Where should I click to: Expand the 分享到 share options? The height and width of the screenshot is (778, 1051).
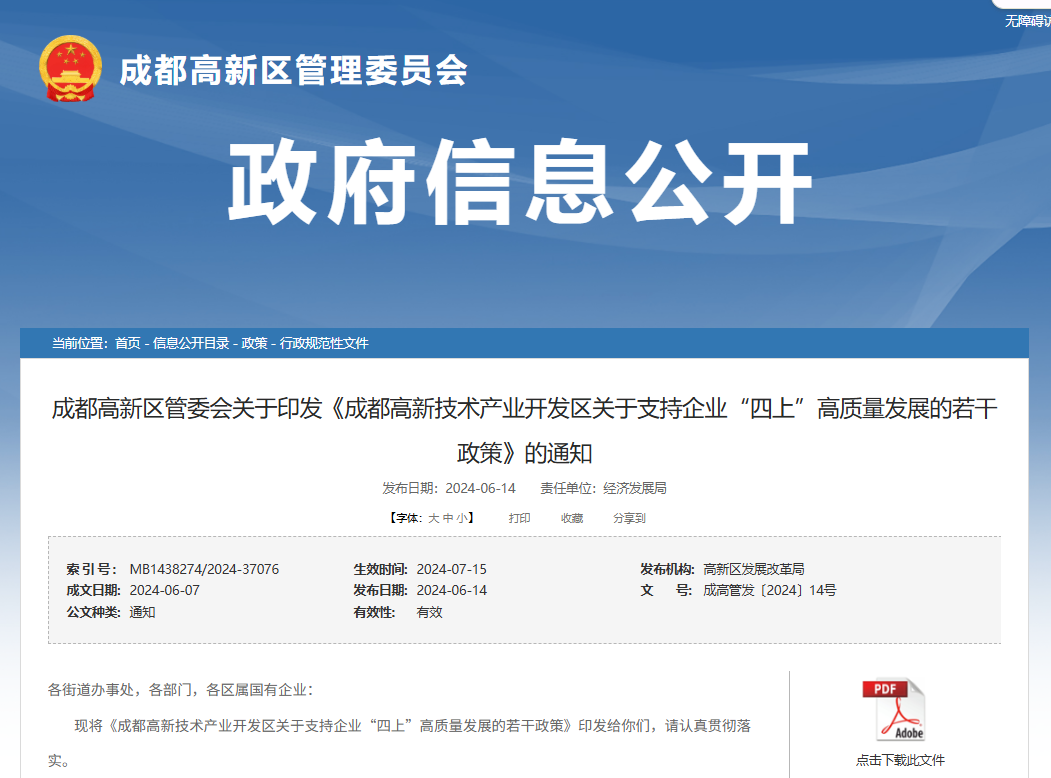628,517
